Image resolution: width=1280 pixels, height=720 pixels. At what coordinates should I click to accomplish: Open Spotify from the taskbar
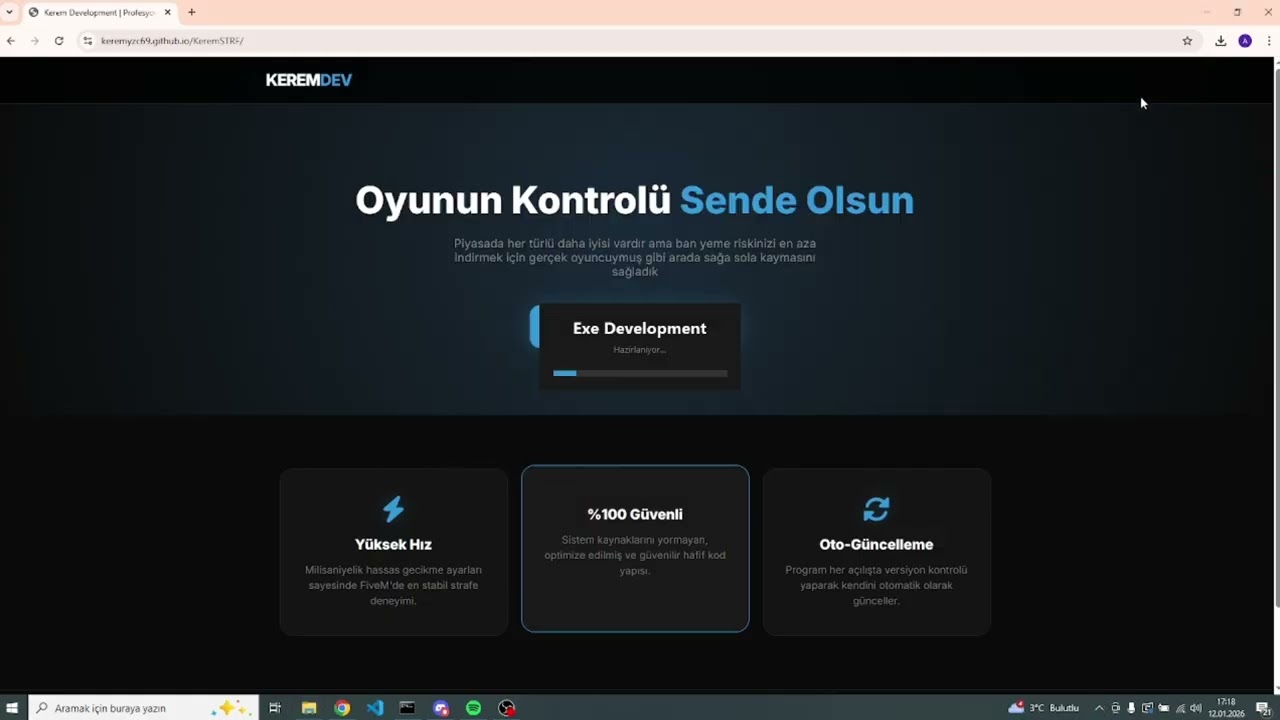(474, 708)
